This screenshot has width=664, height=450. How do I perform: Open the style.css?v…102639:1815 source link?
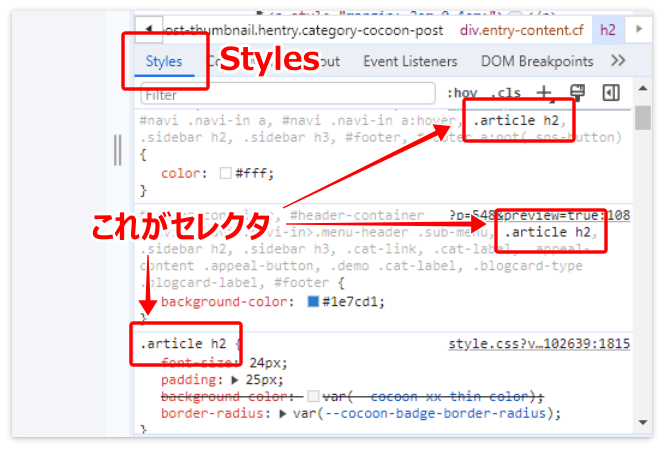539,344
